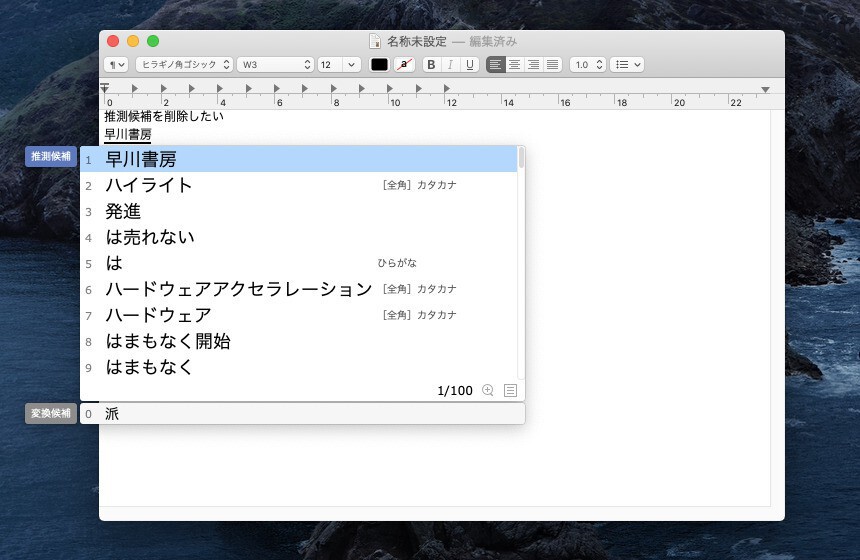Justify the text alignment
This screenshot has height=560, width=860.
pos(552,64)
